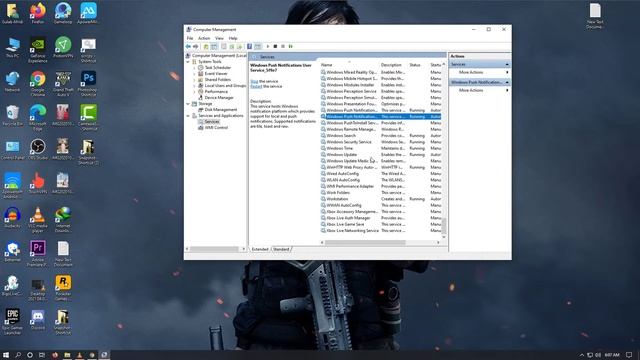640x360 pixels.
Task: Click the Windows Start button on taskbar
Action: coord(6,355)
